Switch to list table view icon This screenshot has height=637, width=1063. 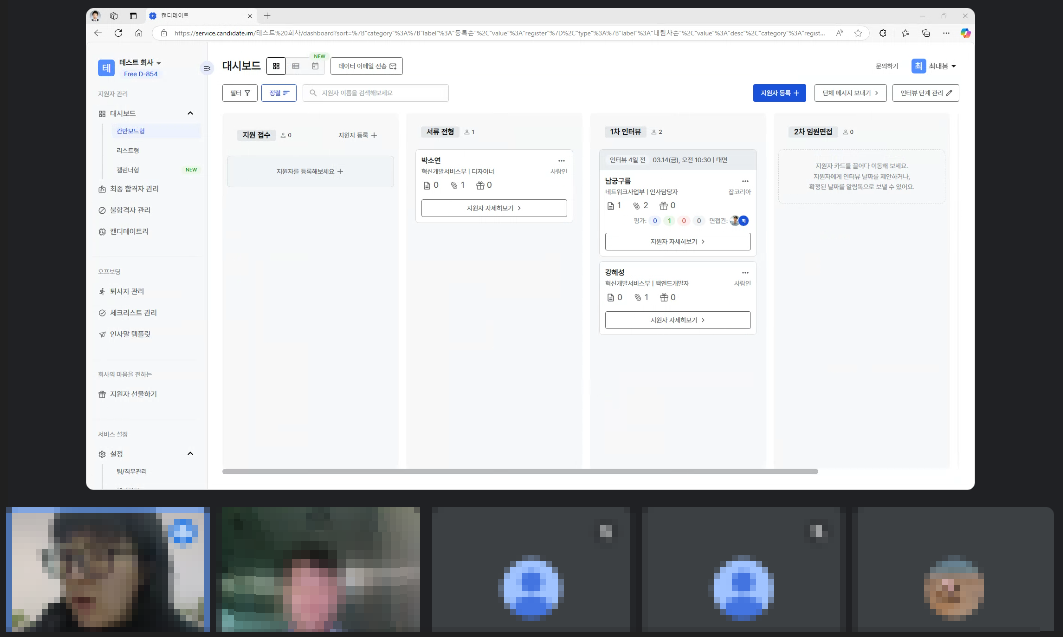pos(296,66)
